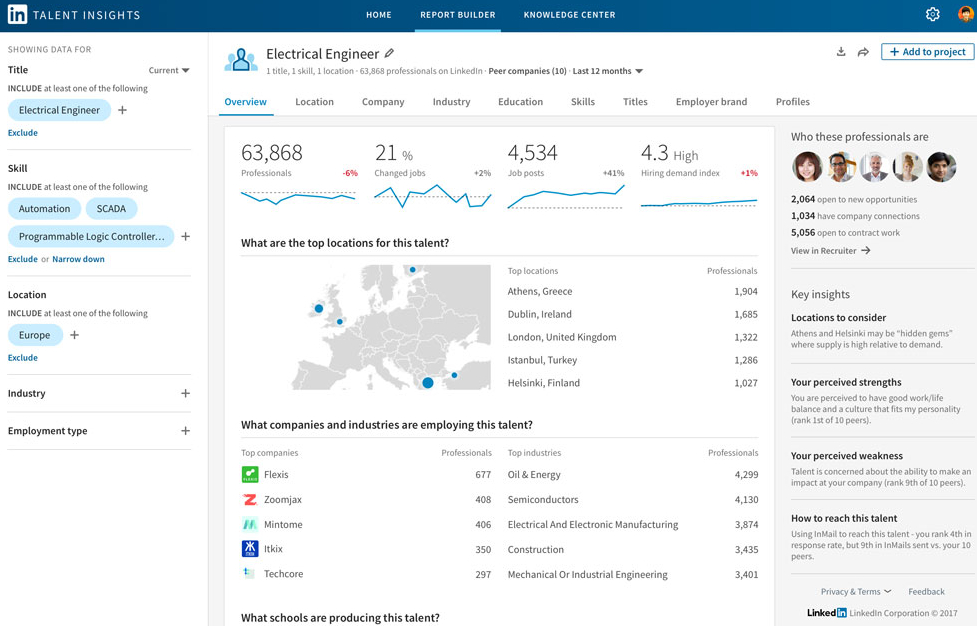
Task: Click the Flexis company logo
Action: 250,475
